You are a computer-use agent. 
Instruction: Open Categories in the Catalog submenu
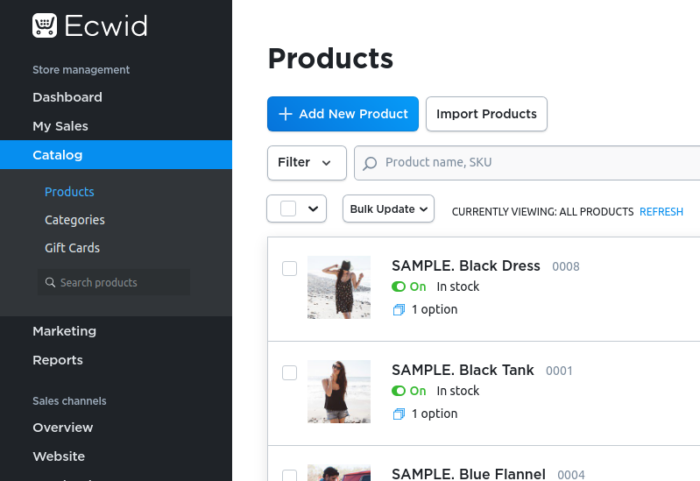point(75,220)
